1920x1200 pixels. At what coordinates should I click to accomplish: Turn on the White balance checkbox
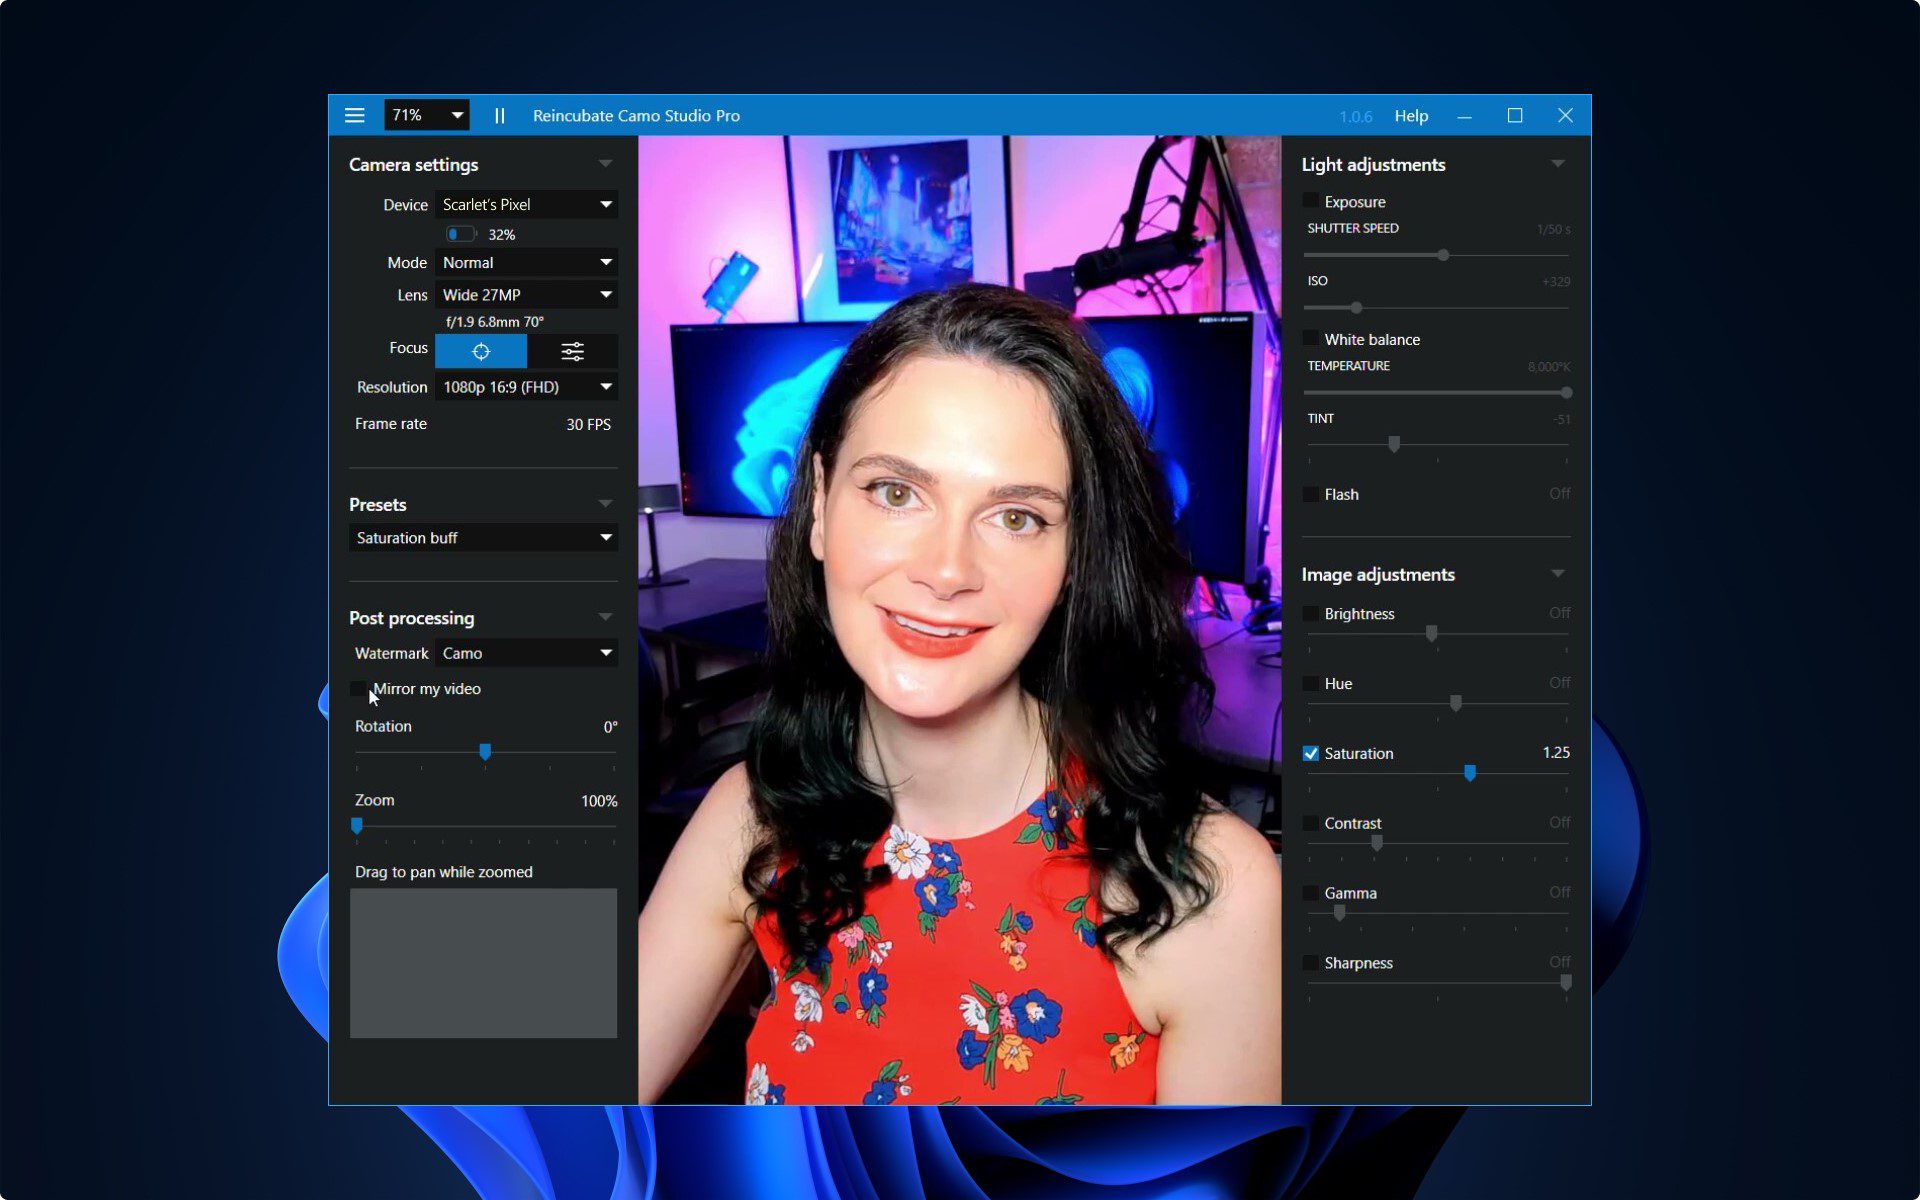1310,339
